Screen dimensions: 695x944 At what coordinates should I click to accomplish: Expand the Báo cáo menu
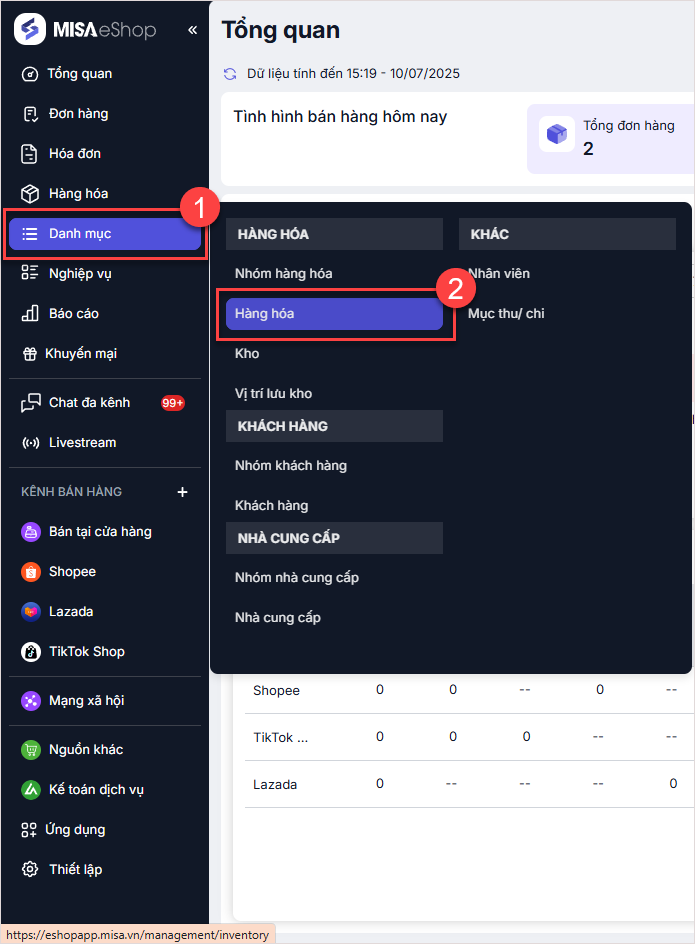coord(73,314)
